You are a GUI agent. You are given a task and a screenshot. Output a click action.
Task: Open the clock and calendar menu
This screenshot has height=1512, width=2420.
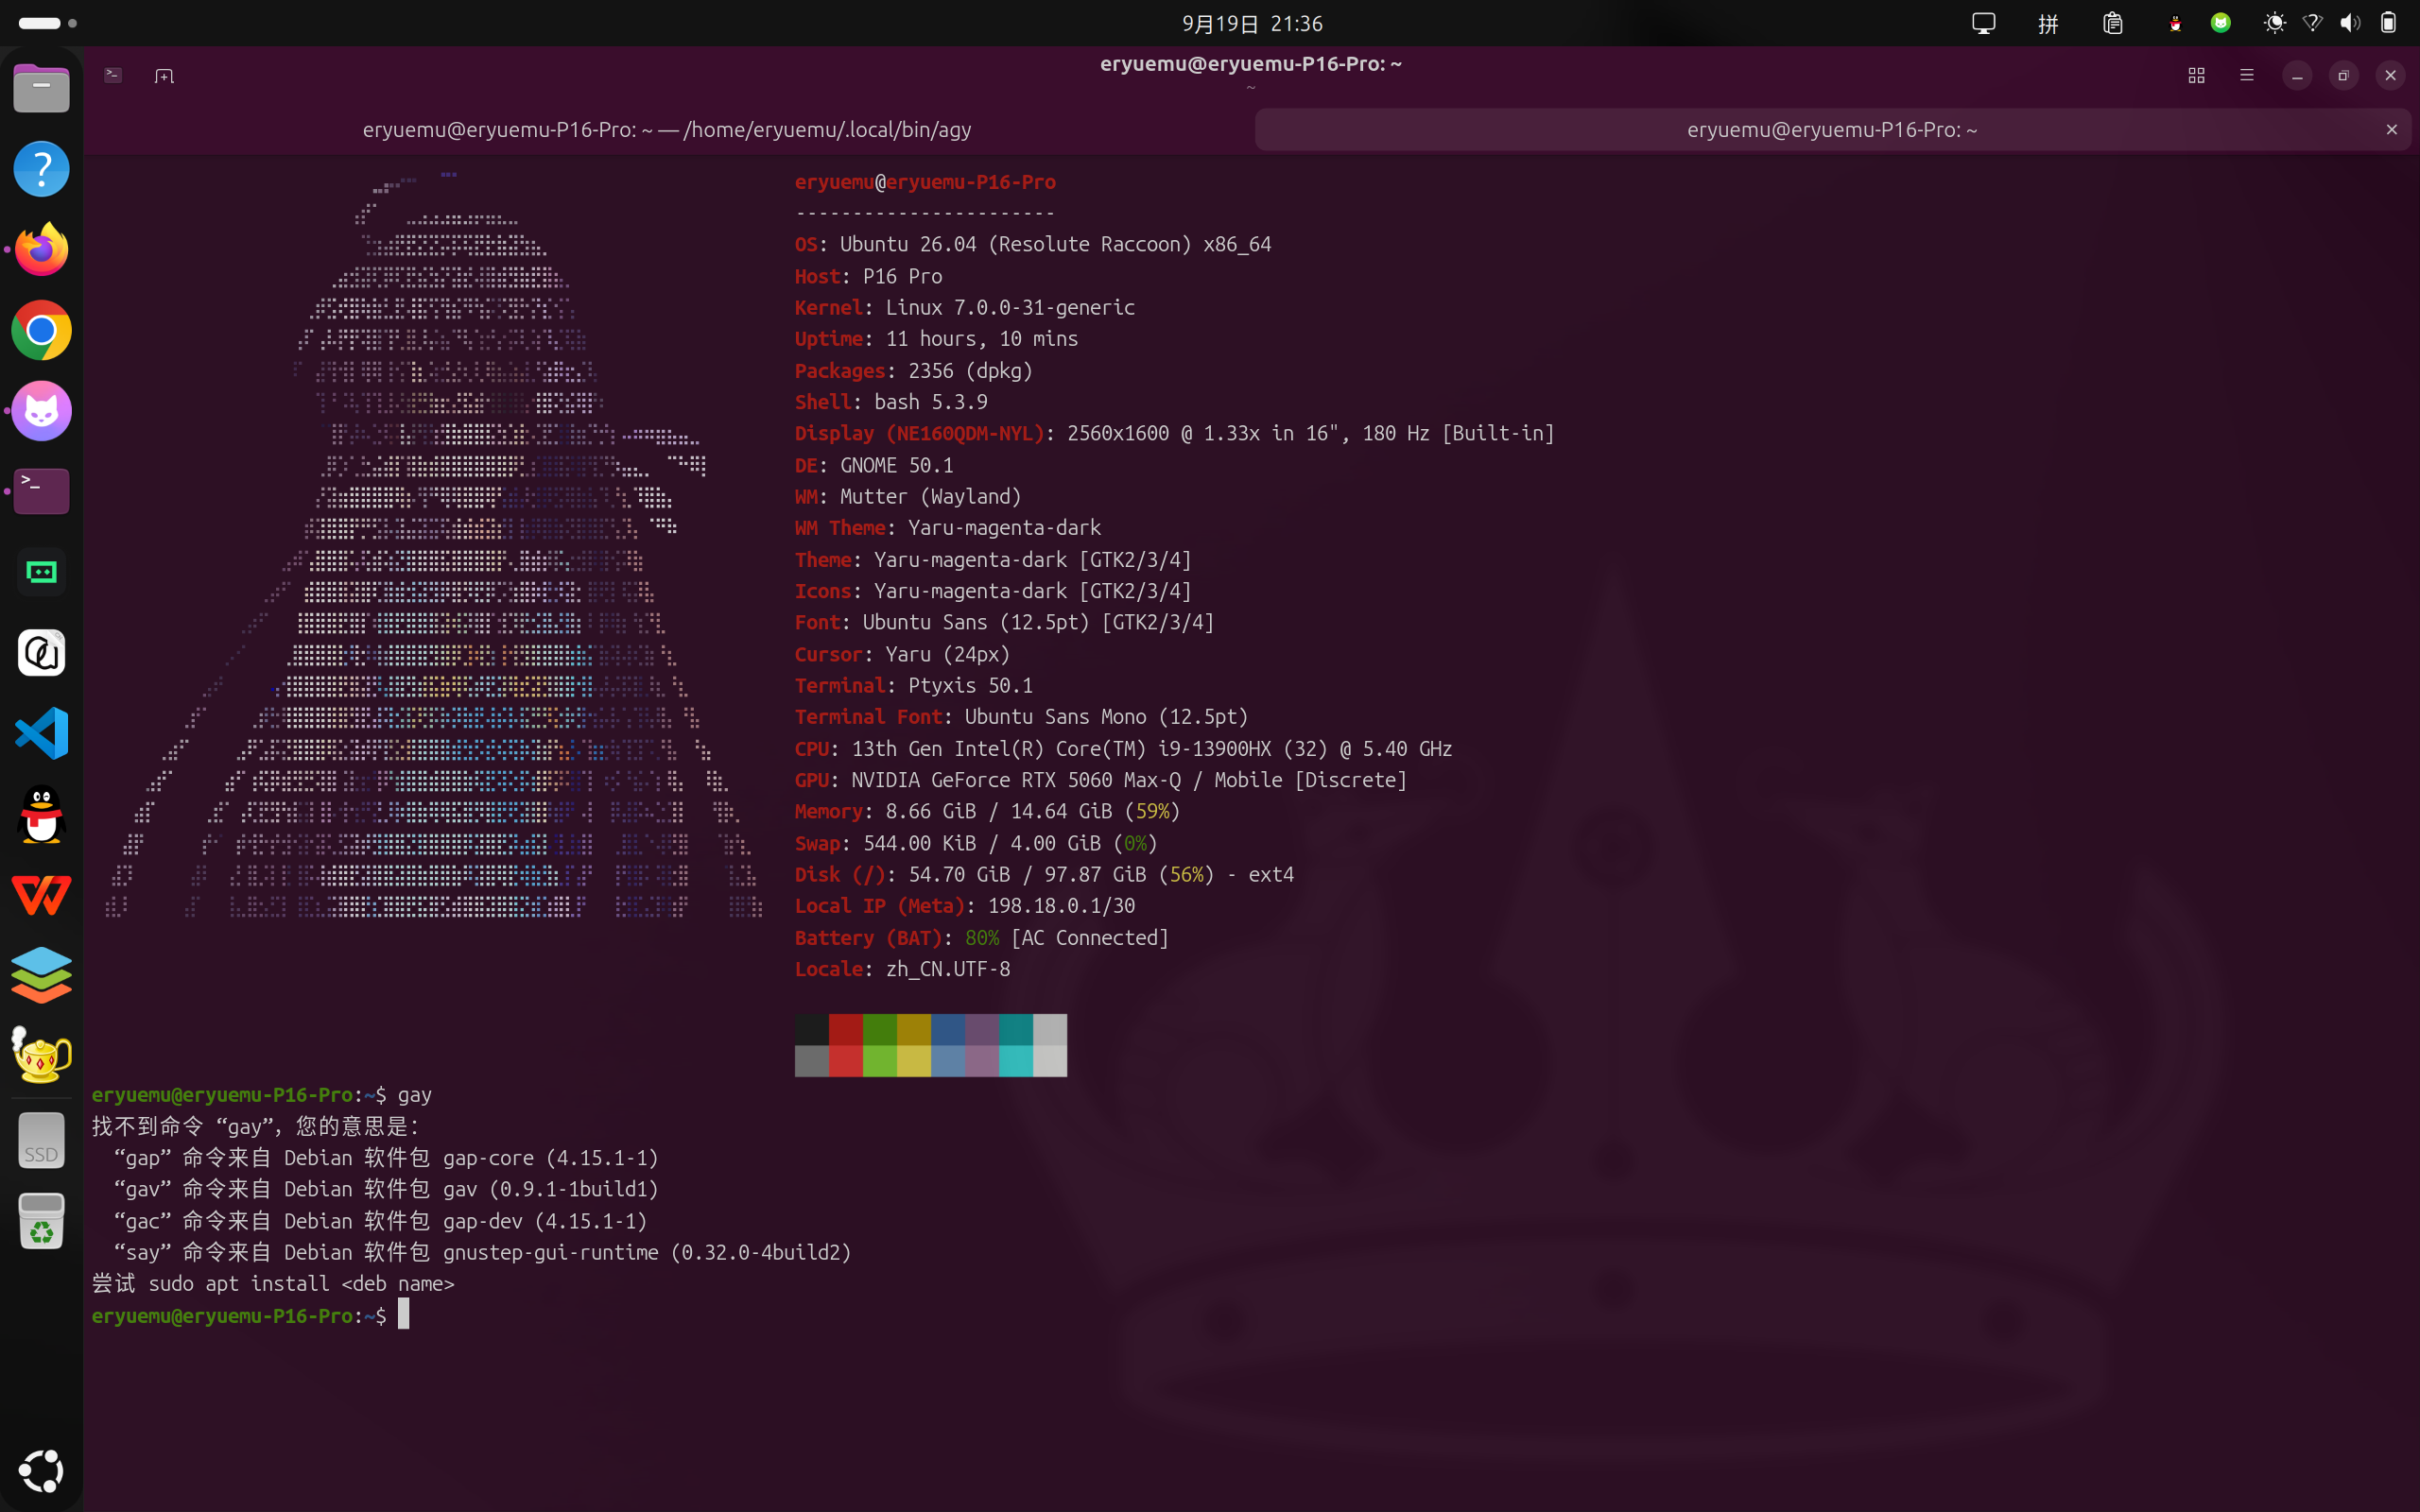click(x=1252, y=23)
